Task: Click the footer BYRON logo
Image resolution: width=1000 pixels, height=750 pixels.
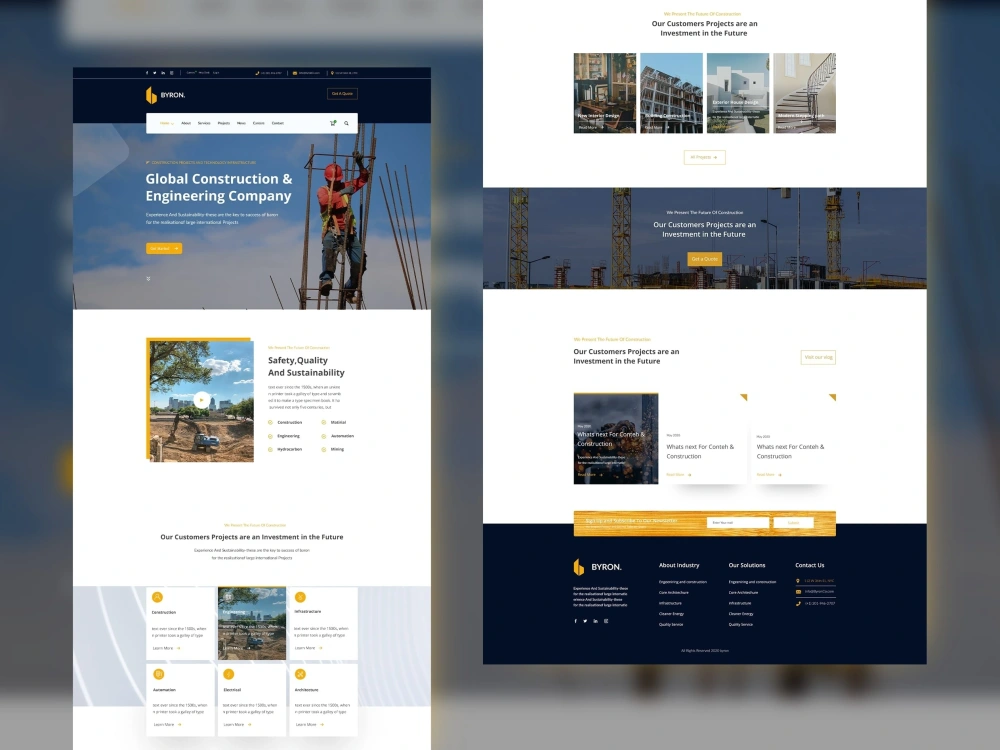Action: click(x=598, y=566)
